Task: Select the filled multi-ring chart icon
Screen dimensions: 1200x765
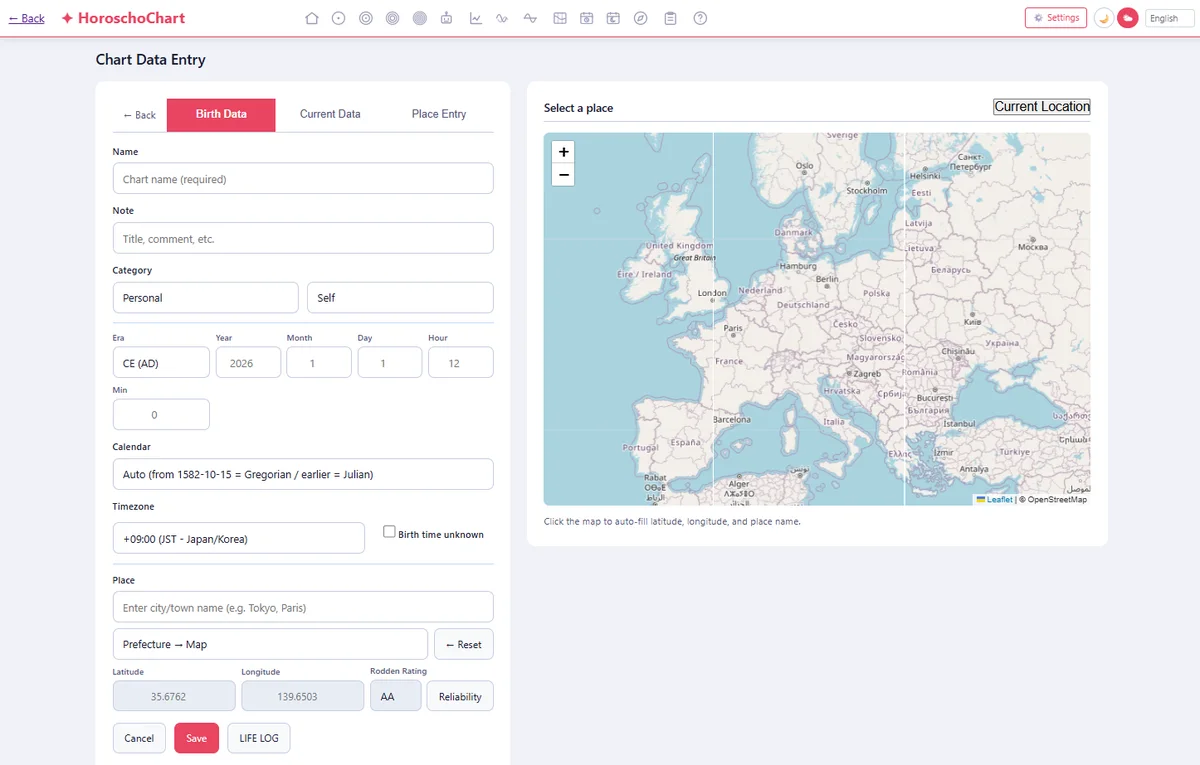Action: [420, 18]
